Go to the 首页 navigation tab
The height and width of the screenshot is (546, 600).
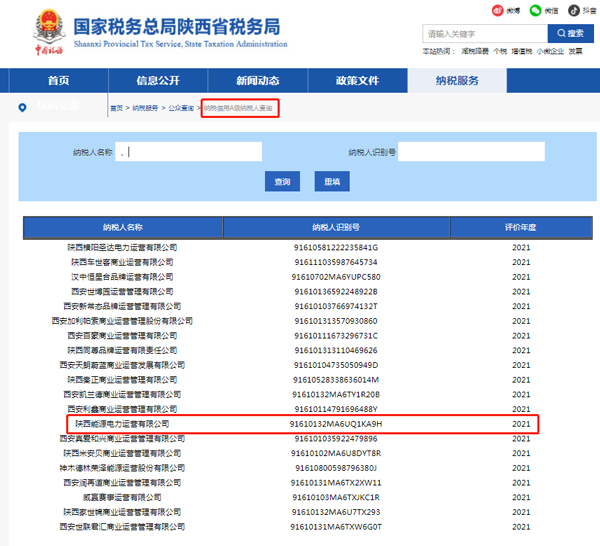(x=58, y=81)
